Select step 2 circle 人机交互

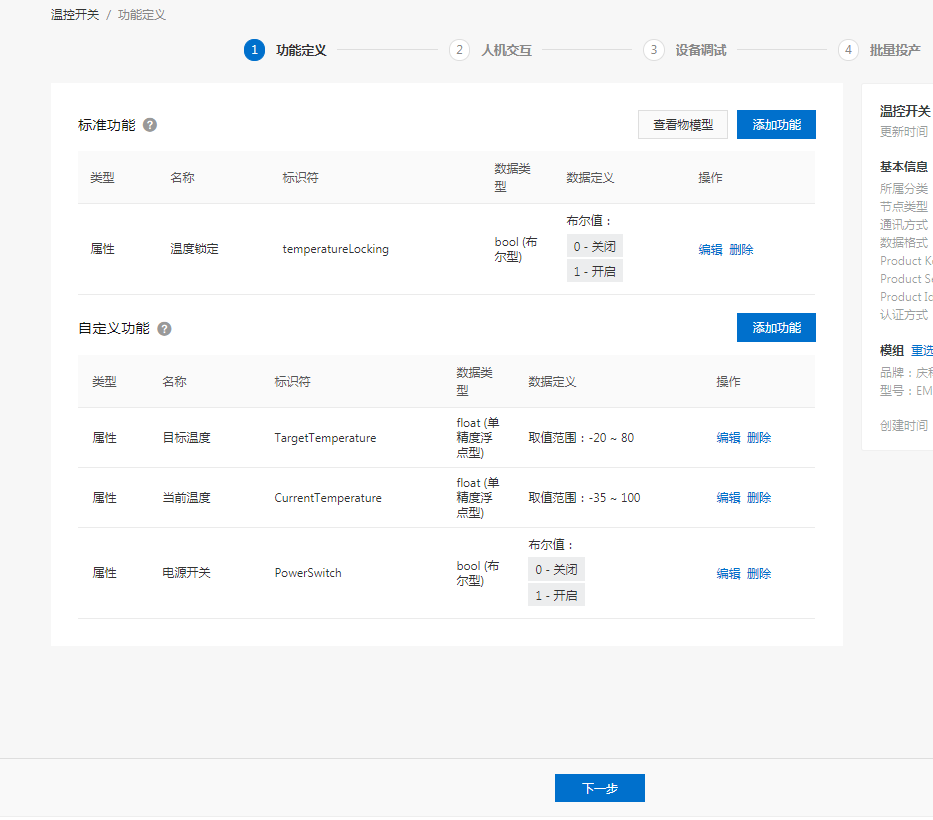[x=459, y=50]
